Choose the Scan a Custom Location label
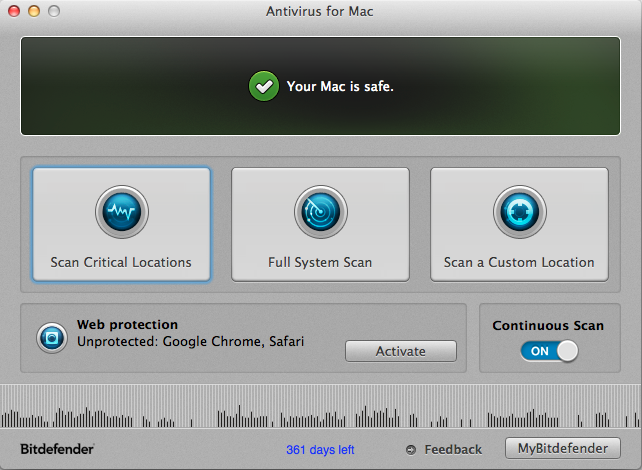Screen dimensions: 642x470 (519, 262)
